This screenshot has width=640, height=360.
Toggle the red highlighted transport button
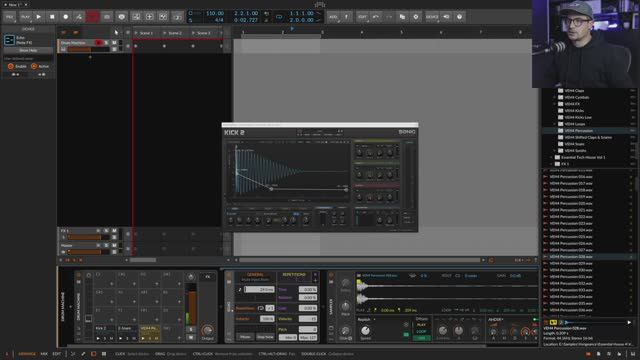coord(93,17)
